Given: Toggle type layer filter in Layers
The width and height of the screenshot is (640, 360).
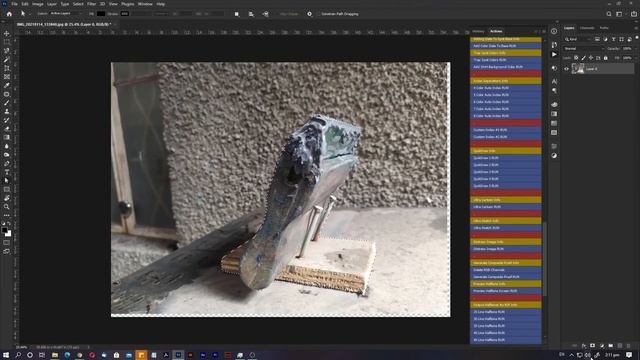Looking at the screenshot, I should 613,39.
